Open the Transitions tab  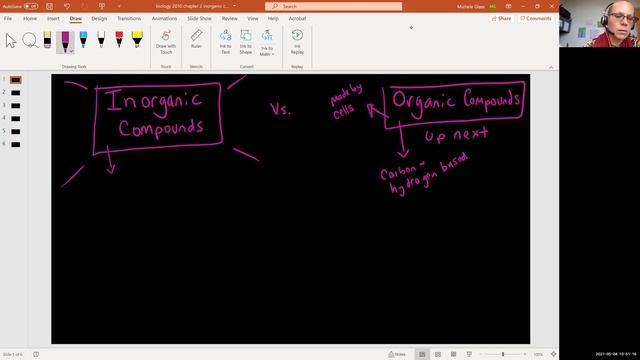(x=129, y=19)
